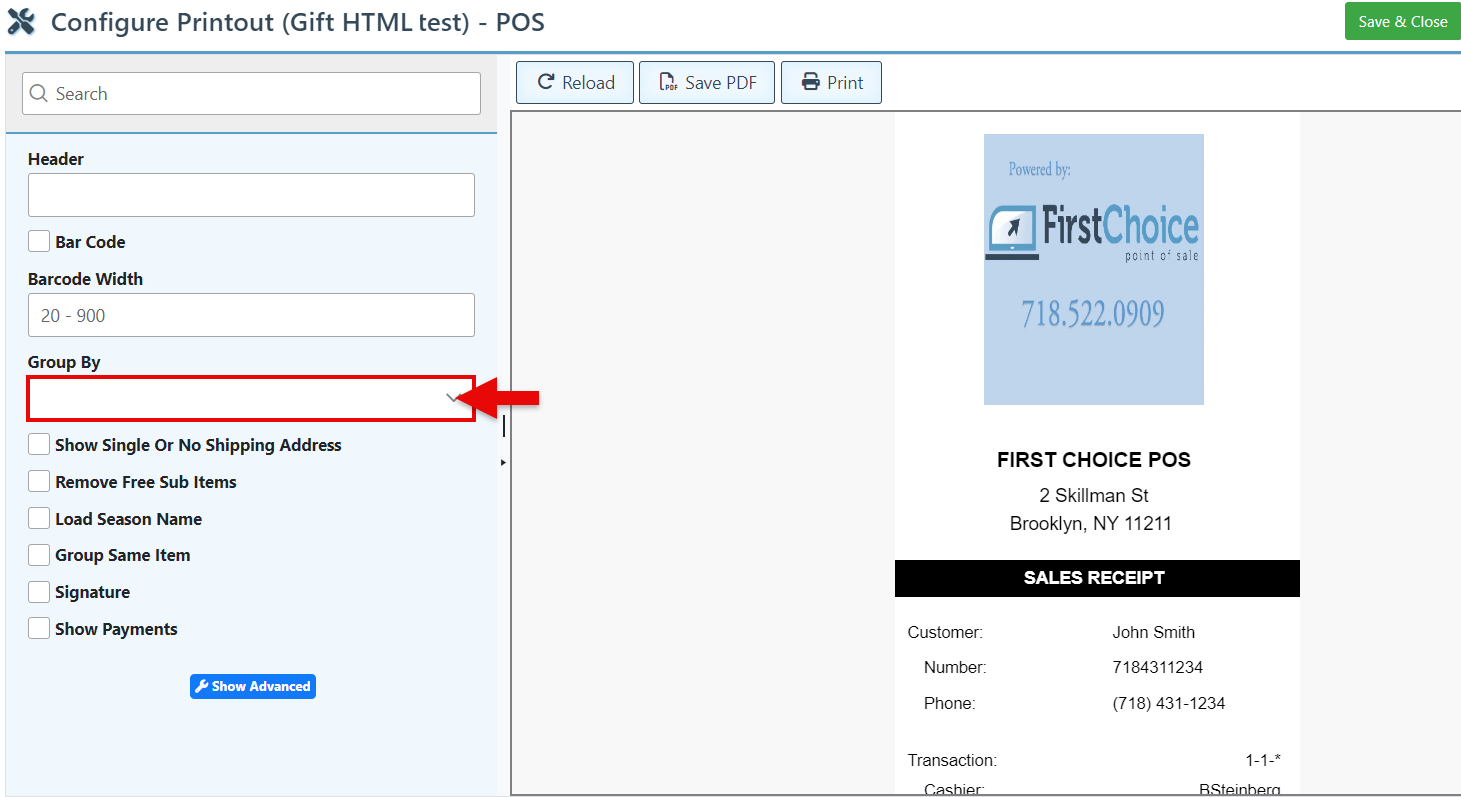1461x797 pixels.
Task: Enable Load Season Name checkbox
Action: pyautogui.click(x=39, y=519)
